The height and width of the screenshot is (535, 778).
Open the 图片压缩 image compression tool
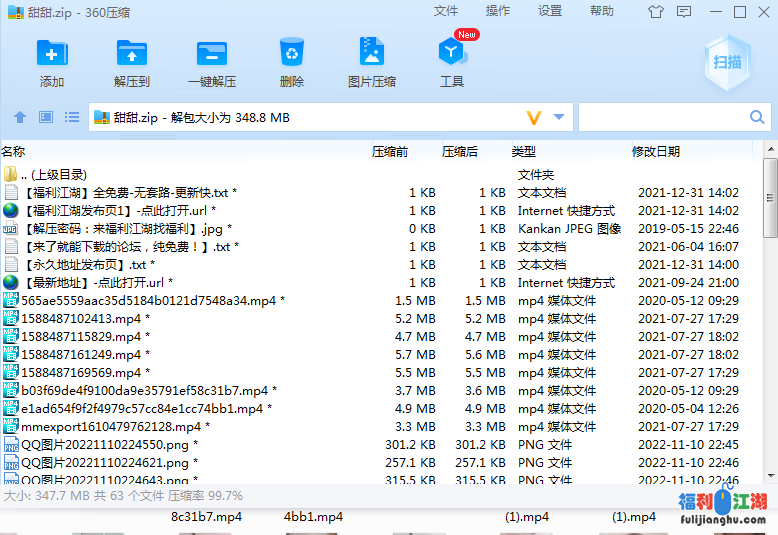pyautogui.click(x=372, y=53)
